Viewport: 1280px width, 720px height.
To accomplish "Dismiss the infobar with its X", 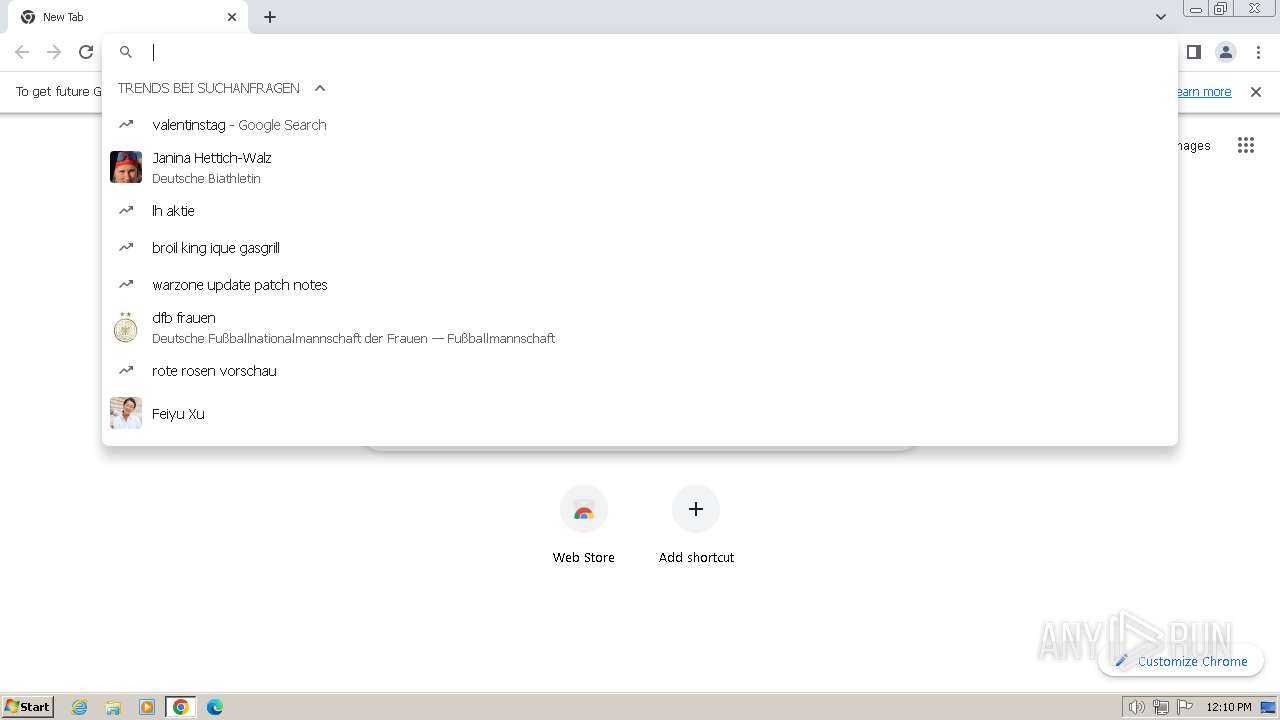I will (1256, 92).
